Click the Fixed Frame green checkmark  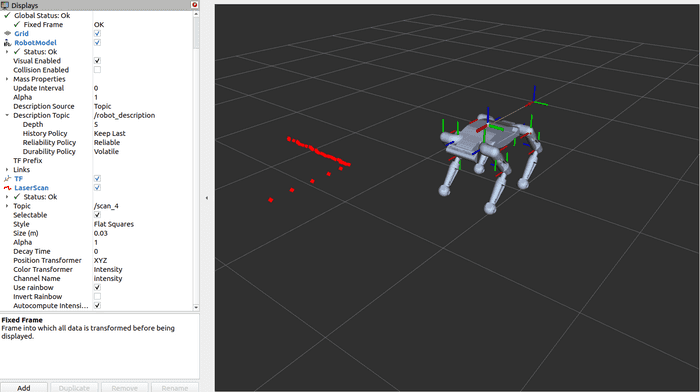[17, 24]
